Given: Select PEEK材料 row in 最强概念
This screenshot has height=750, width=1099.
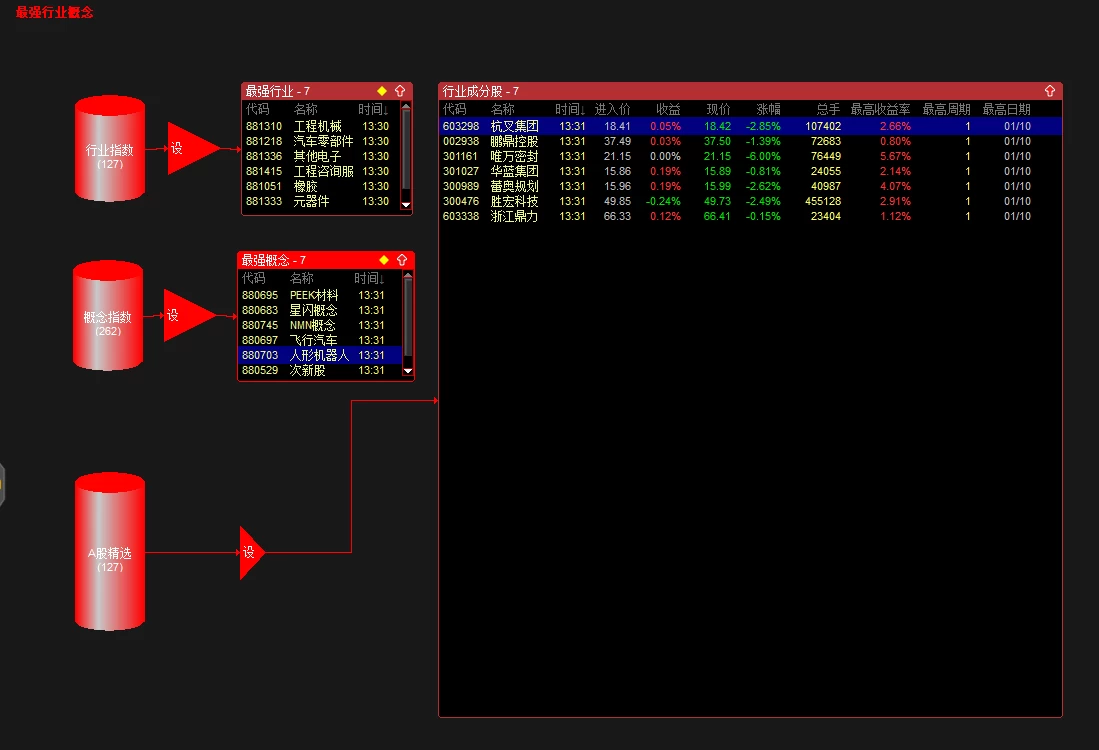Looking at the screenshot, I should click(320, 295).
